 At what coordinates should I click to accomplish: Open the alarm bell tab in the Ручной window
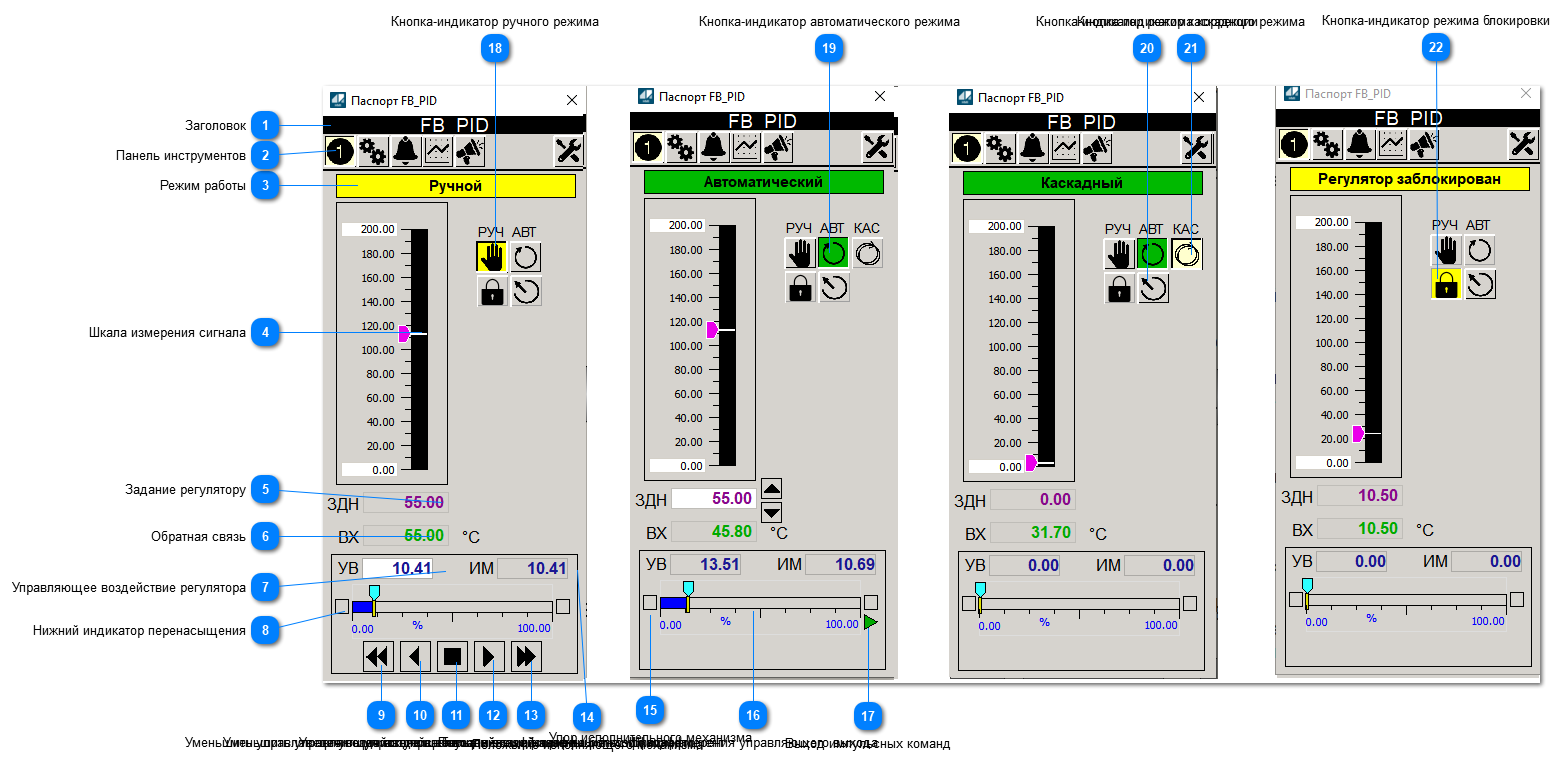406,151
